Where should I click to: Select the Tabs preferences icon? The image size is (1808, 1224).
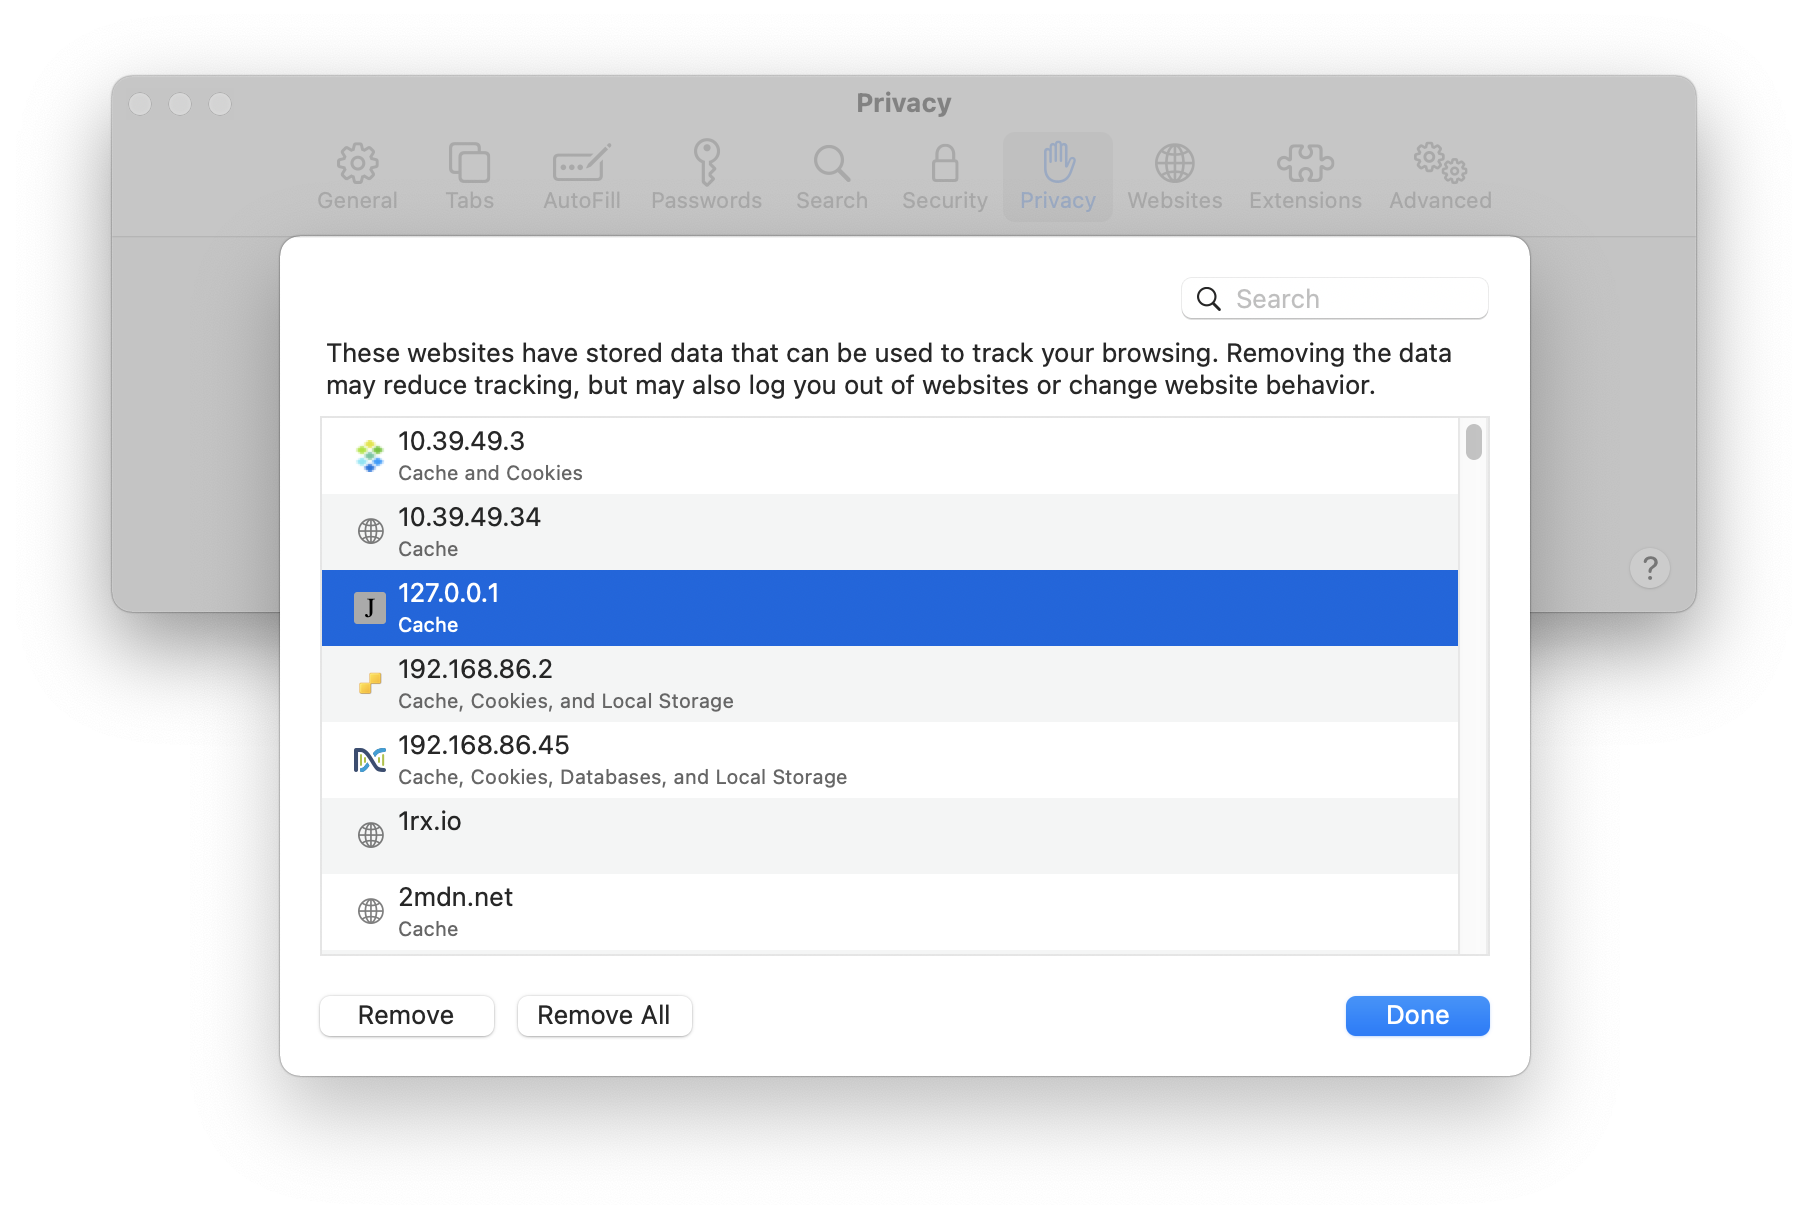pyautogui.click(x=469, y=175)
